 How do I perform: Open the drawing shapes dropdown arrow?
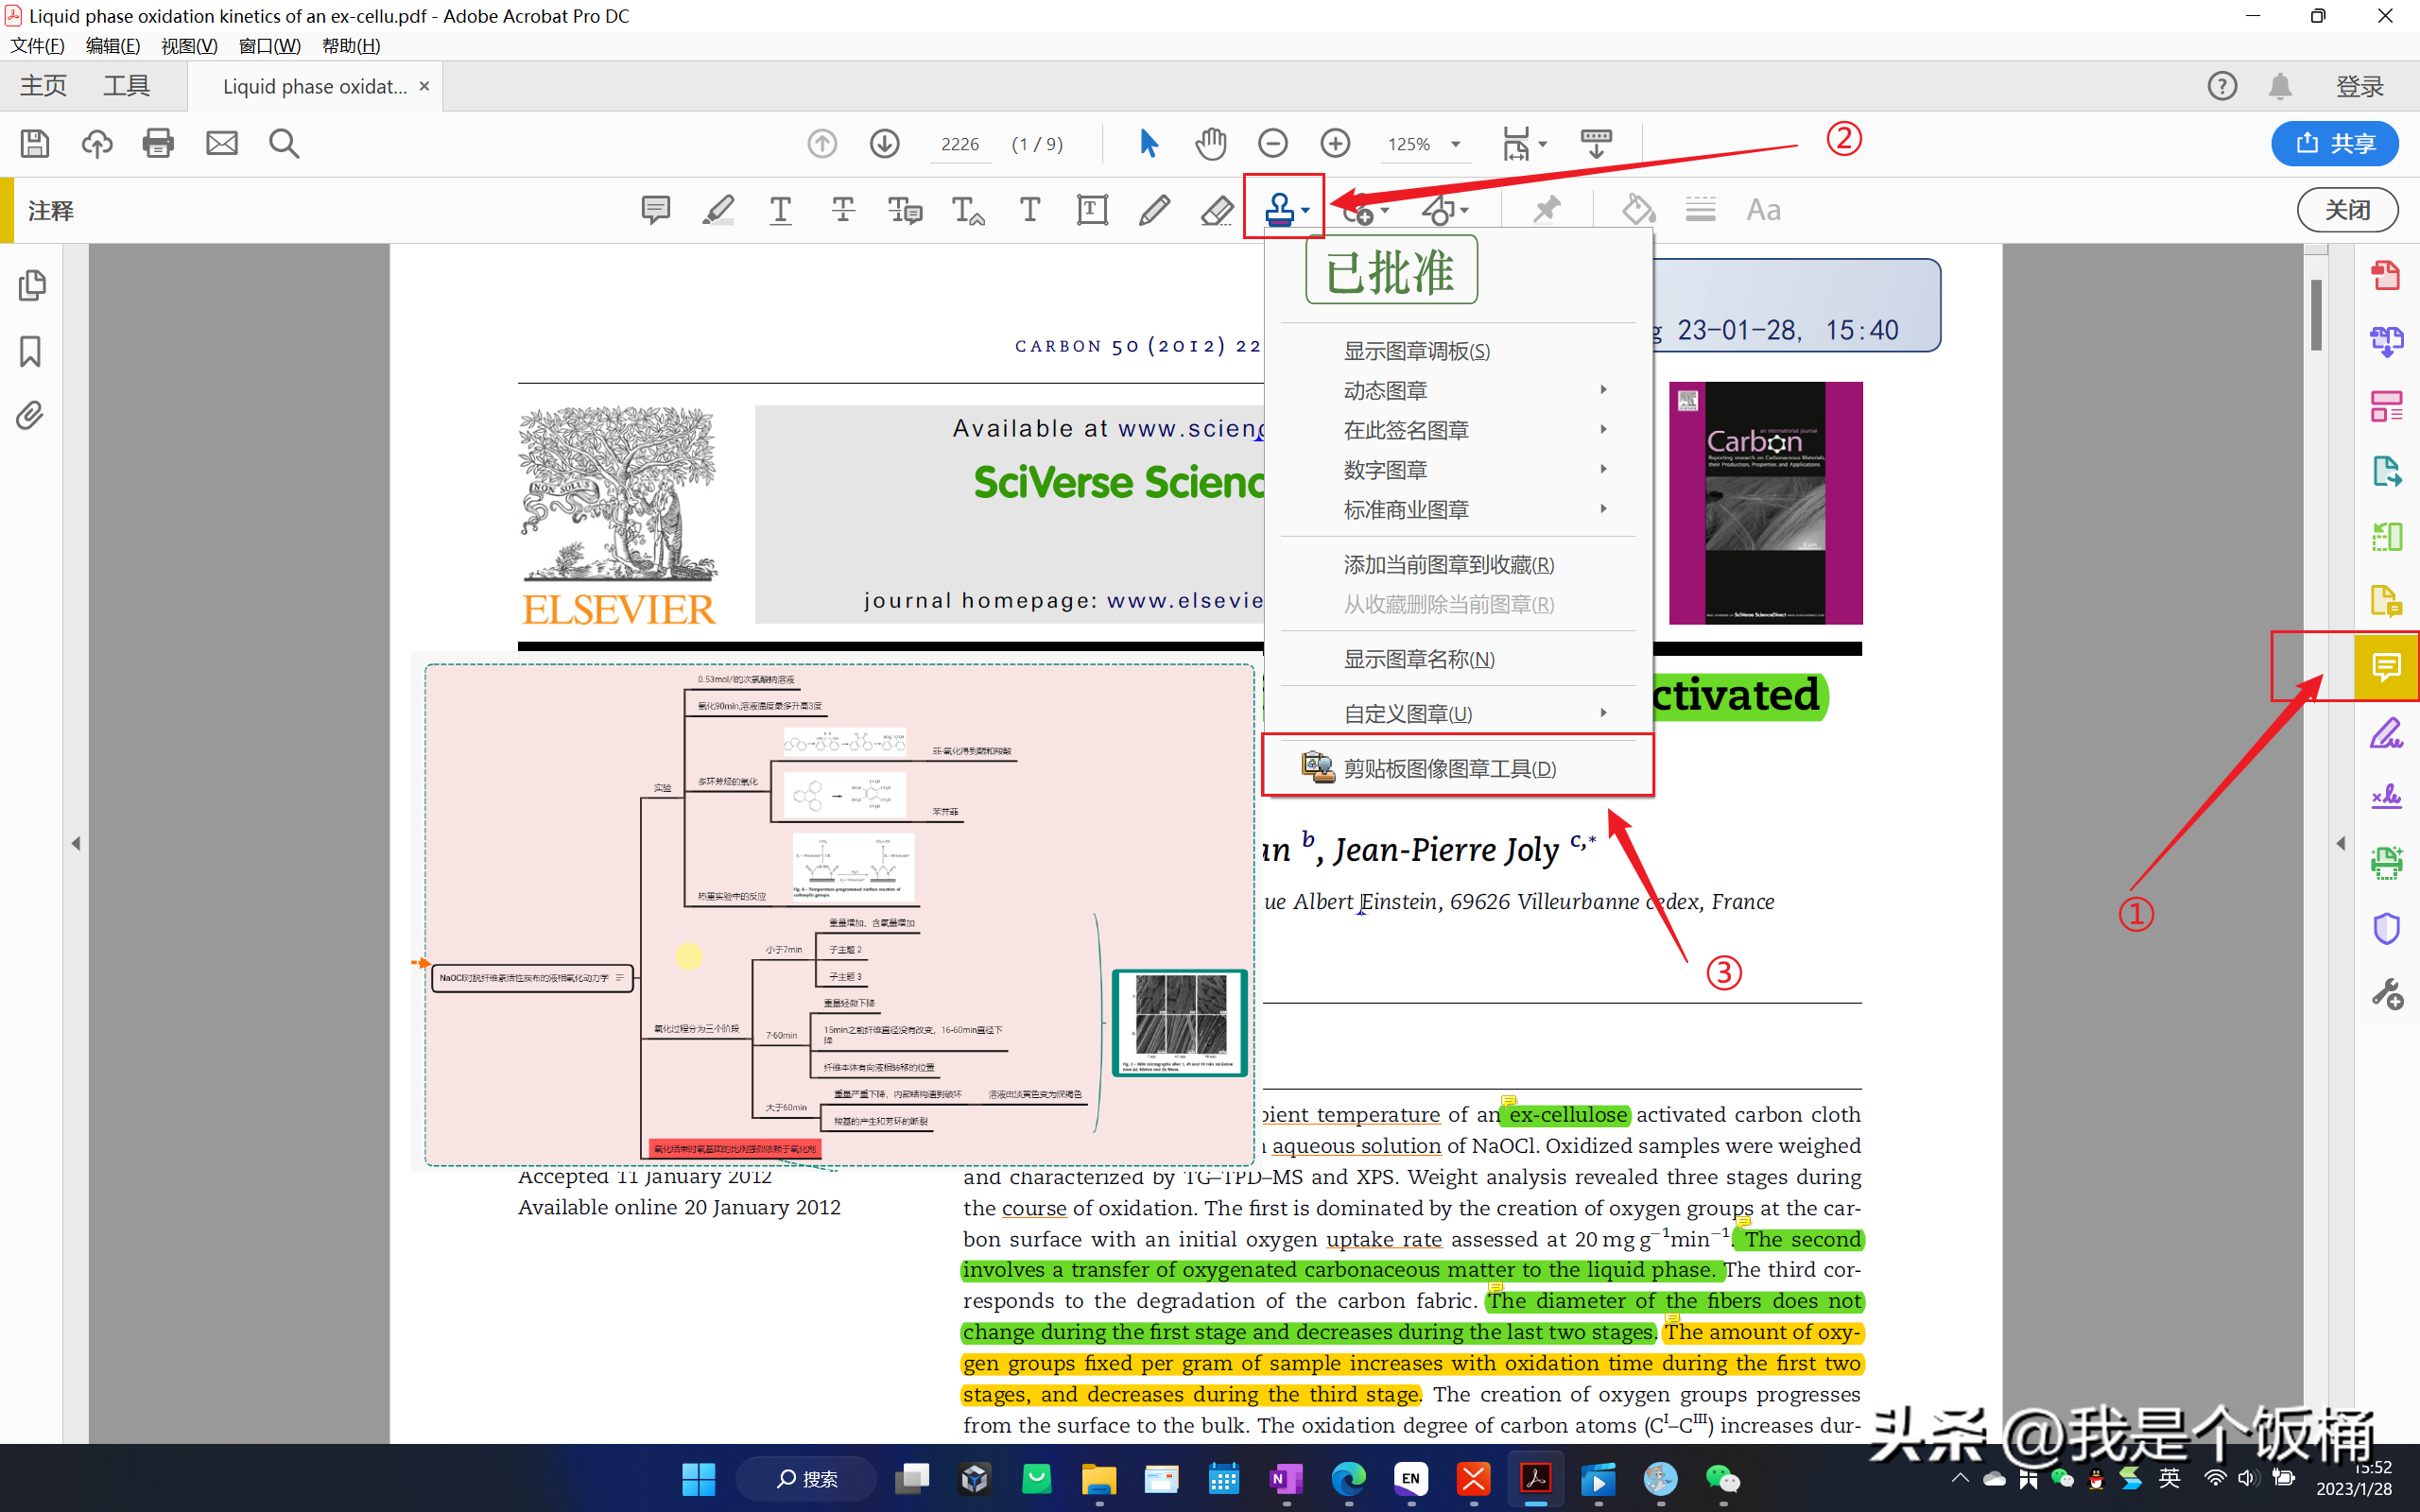point(1464,210)
